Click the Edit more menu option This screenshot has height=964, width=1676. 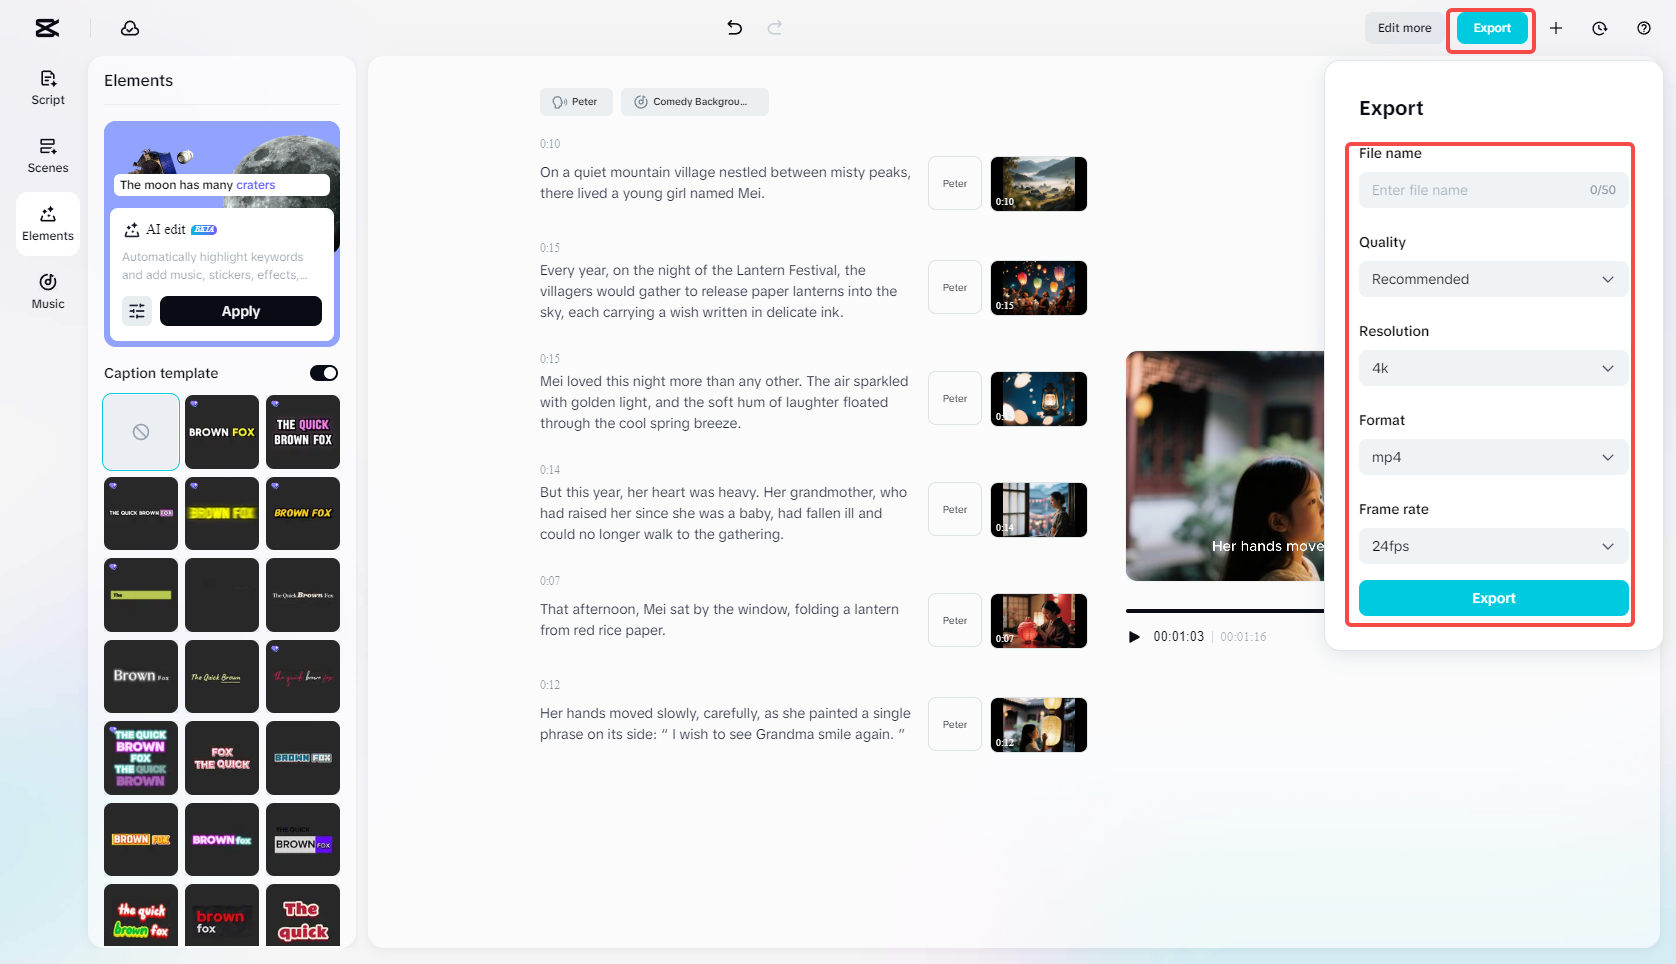(1403, 28)
